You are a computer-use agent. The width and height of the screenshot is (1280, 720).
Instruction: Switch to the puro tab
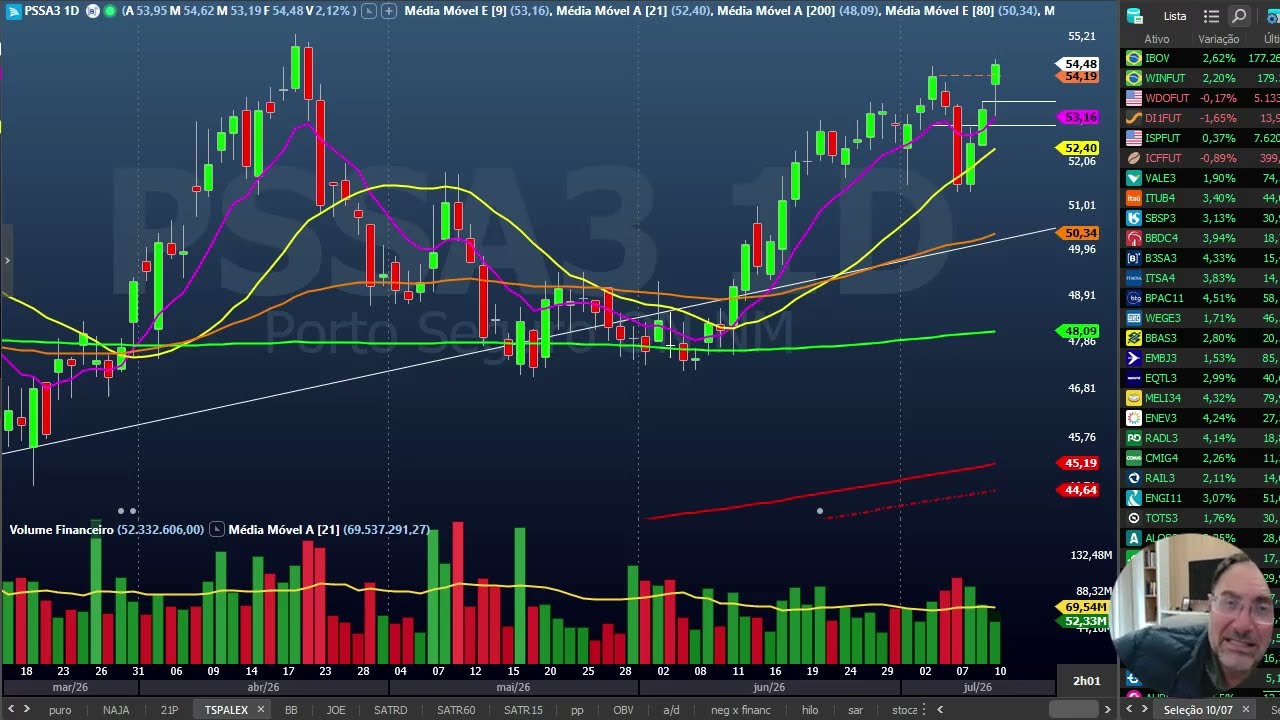click(60, 710)
